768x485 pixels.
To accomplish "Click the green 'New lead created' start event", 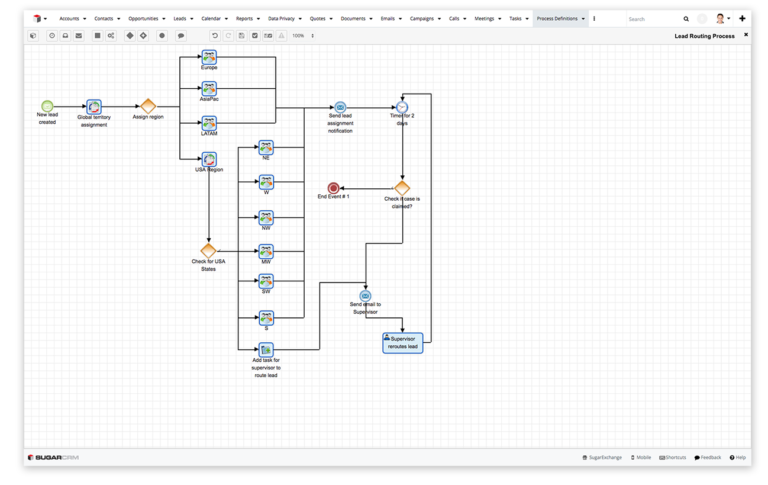I will pos(47,106).
